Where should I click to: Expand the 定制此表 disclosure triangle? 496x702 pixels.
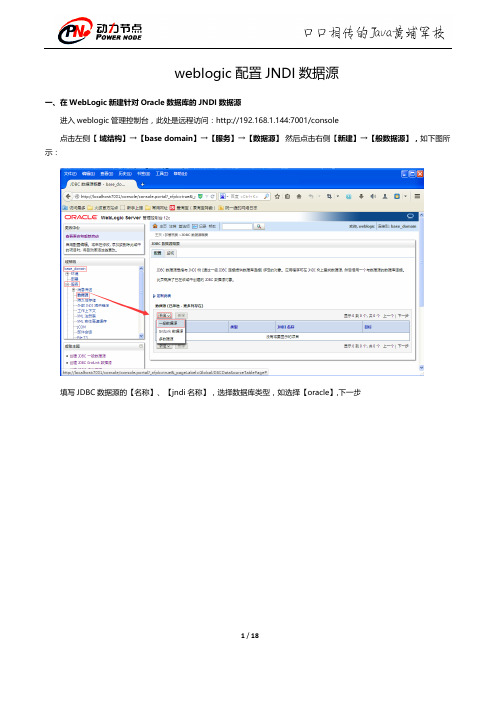154,296
